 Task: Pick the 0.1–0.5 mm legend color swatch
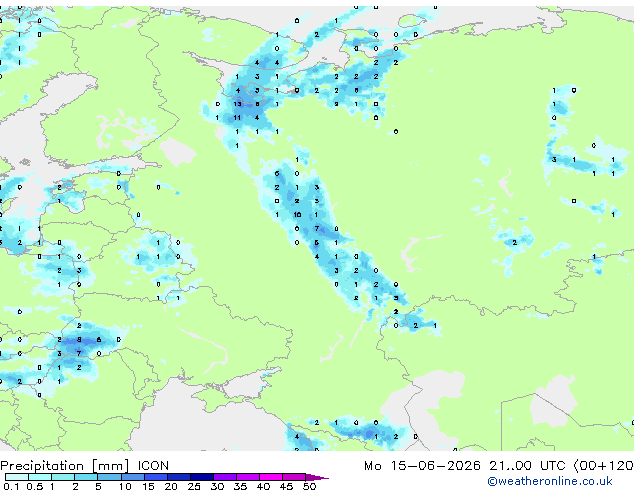click(17, 477)
